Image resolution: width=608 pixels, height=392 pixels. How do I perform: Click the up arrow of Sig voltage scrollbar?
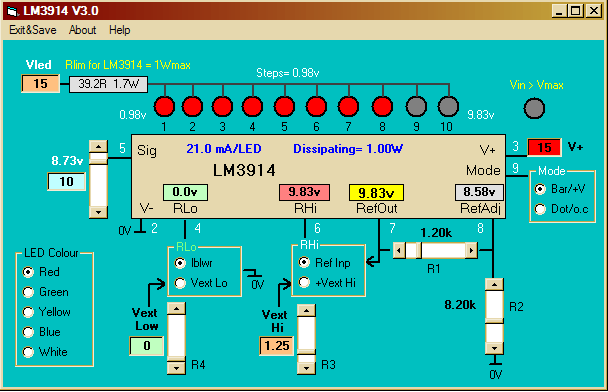[x=98, y=147]
